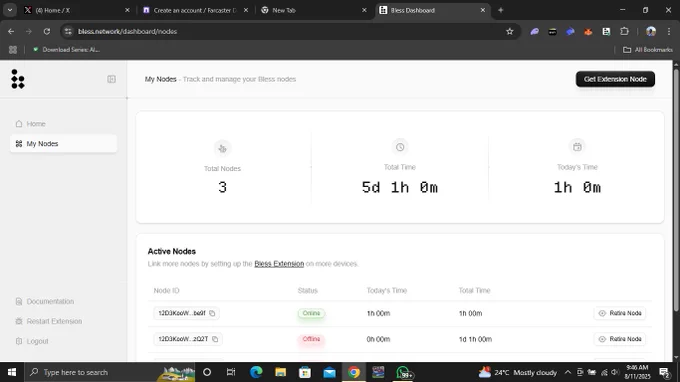Click the Today's Time value 1h 0m
This screenshot has width=680, height=382.
577,187
